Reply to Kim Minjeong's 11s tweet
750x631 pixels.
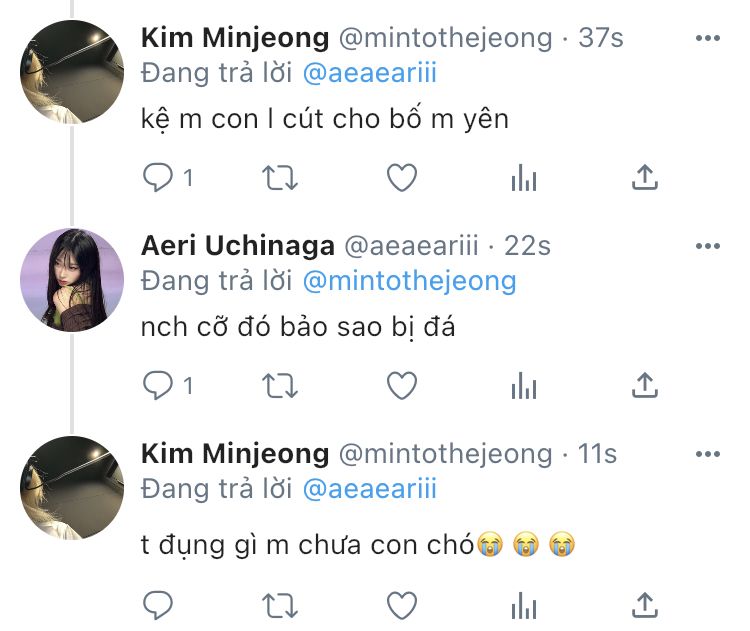(x=158, y=604)
